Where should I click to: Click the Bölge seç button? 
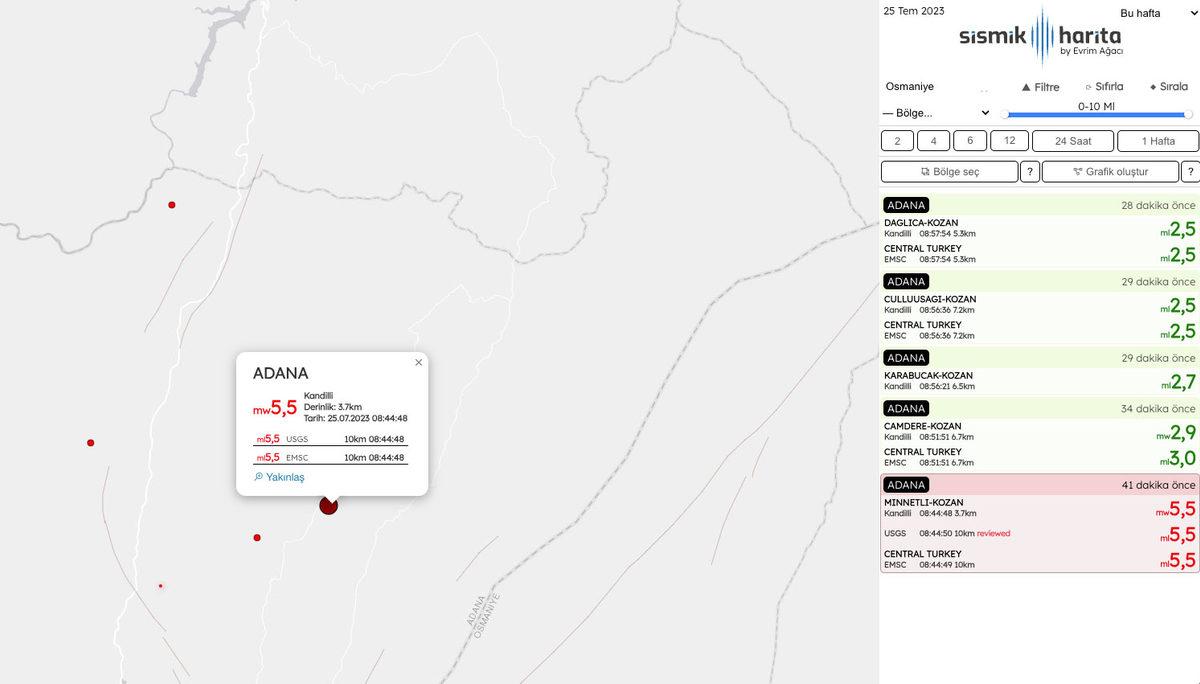[x=949, y=172]
